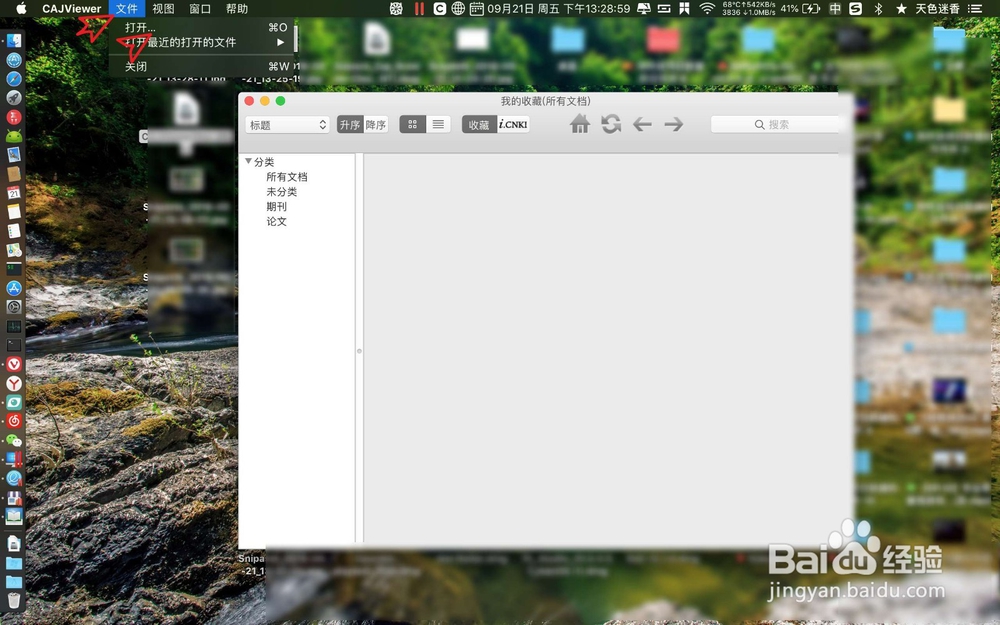
Task: Refresh the document list
Action: [x=611, y=124]
